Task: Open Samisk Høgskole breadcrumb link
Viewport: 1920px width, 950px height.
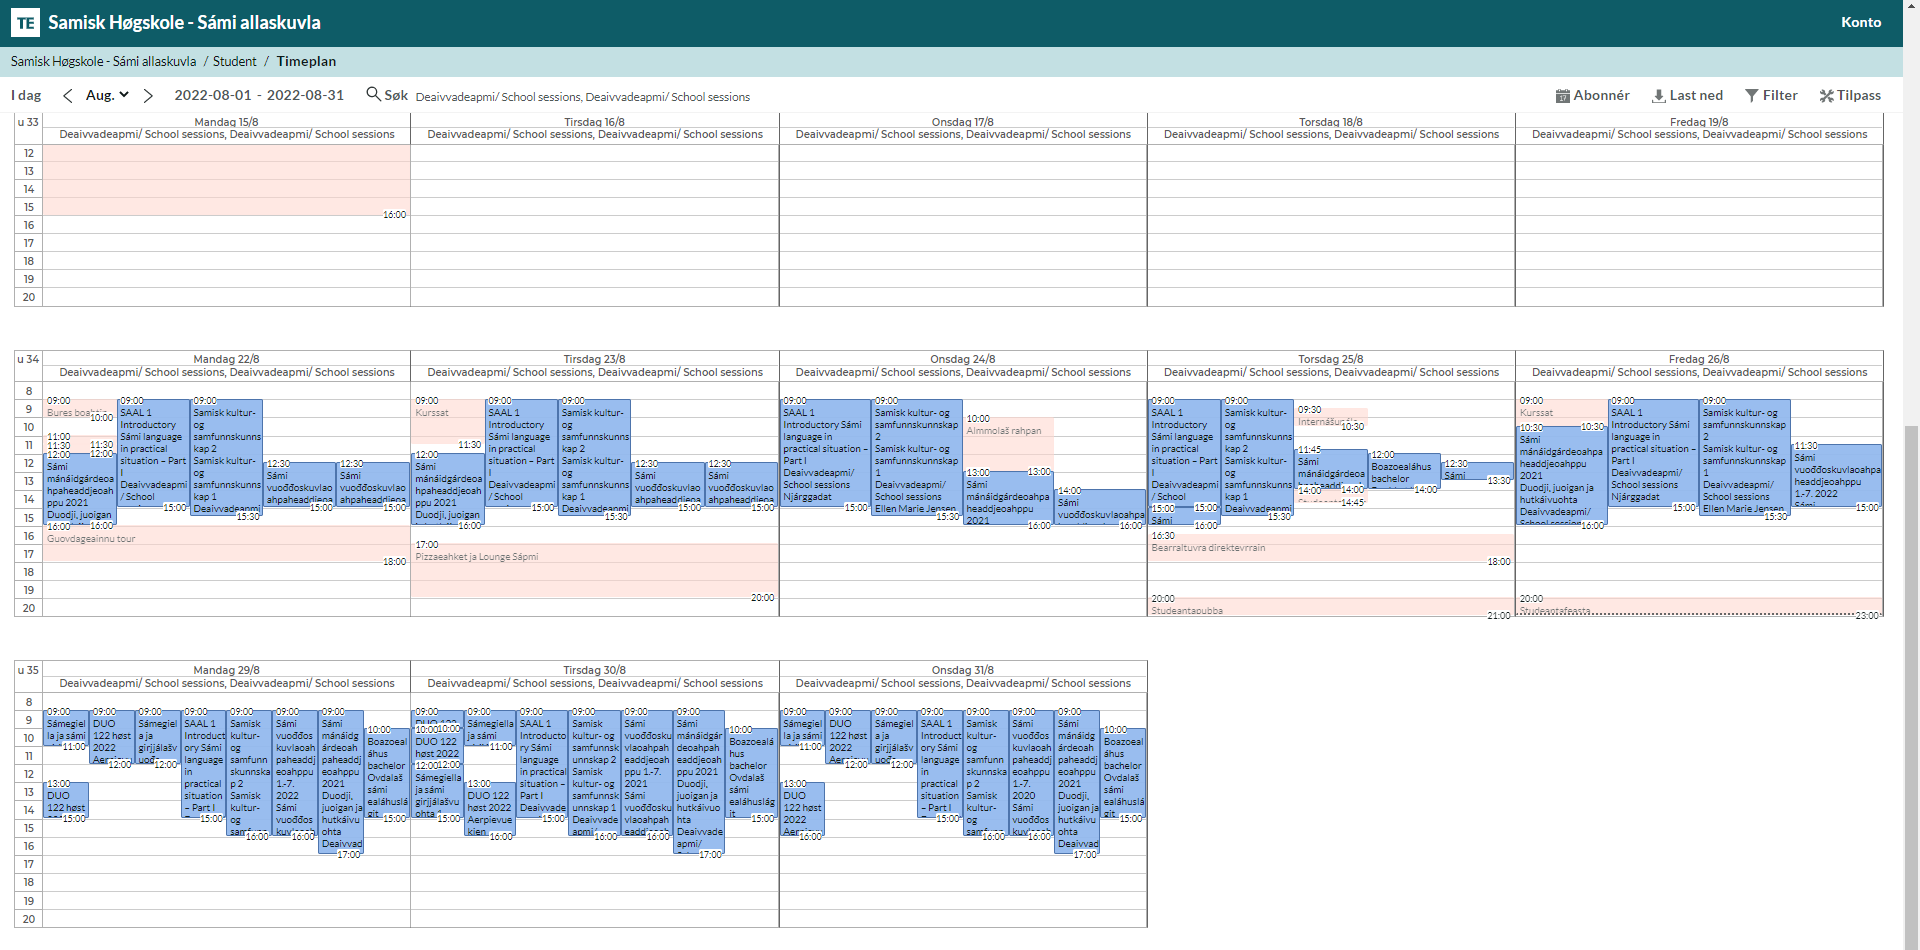Action: click(103, 61)
